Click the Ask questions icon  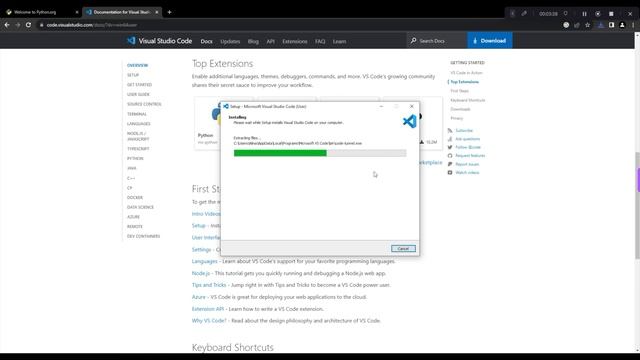[x=450, y=139]
